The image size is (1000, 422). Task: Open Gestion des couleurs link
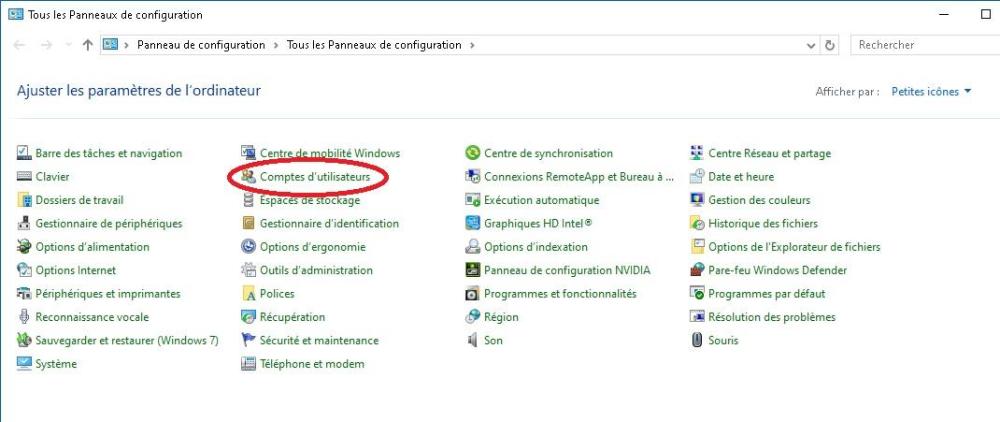coord(759,200)
